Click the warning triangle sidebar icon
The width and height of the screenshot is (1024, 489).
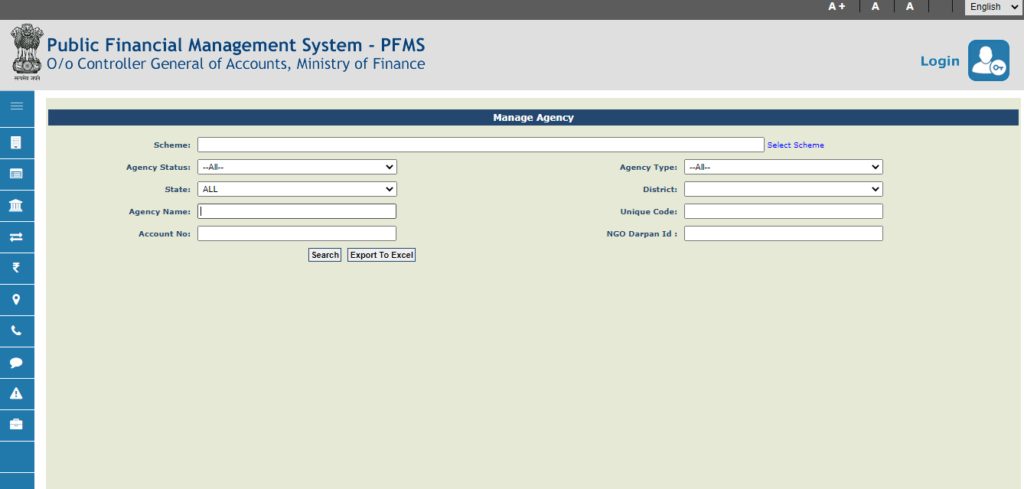coord(16,394)
